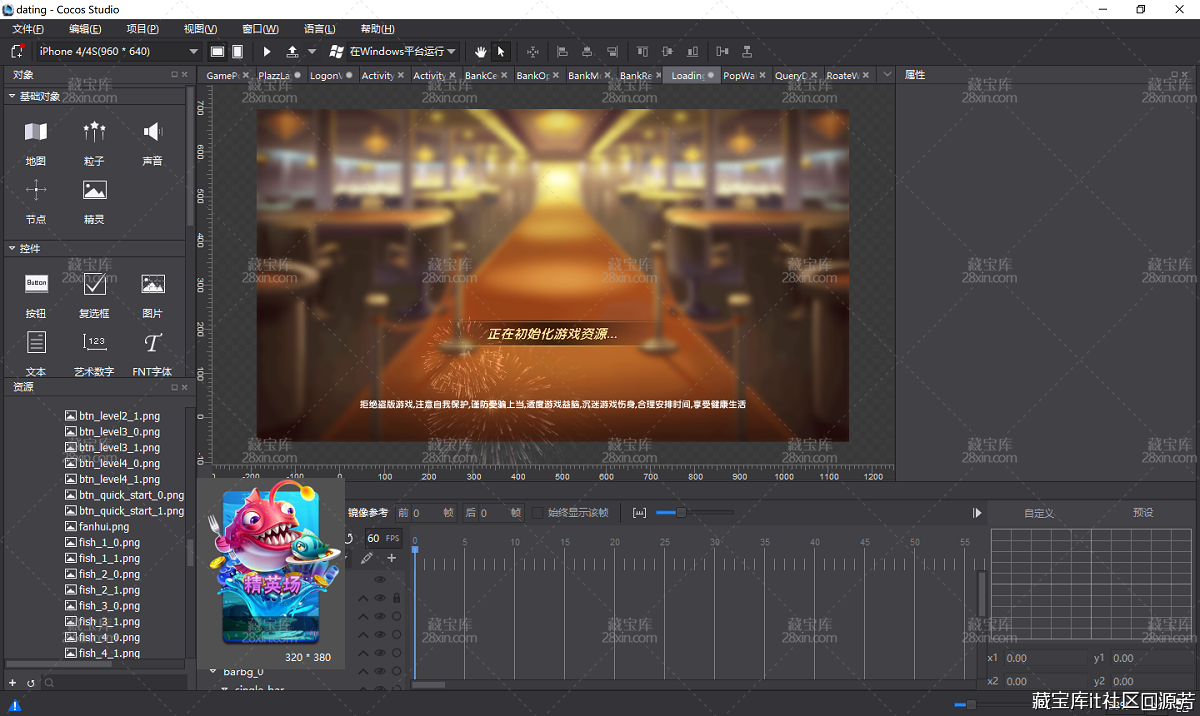
Task: Pick the 粒子 particle object
Action: click(94, 132)
